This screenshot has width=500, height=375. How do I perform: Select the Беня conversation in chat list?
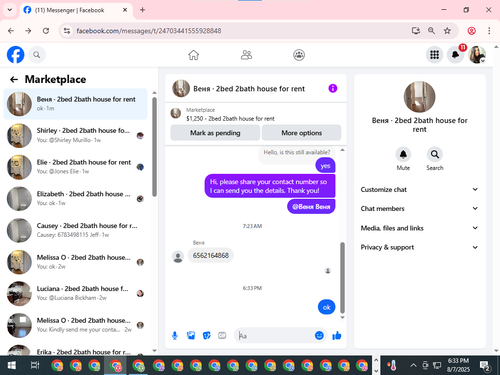(x=76, y=104)
